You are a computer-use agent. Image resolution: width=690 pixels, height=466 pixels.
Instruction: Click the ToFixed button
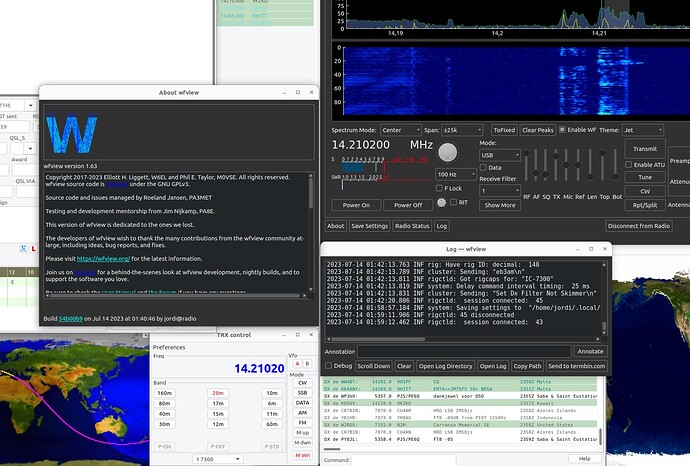504,130
